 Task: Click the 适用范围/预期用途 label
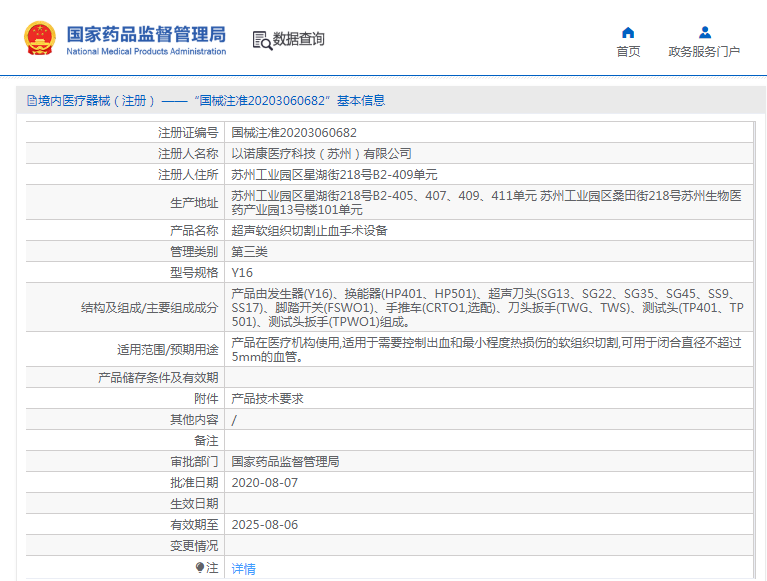(167, 350)
